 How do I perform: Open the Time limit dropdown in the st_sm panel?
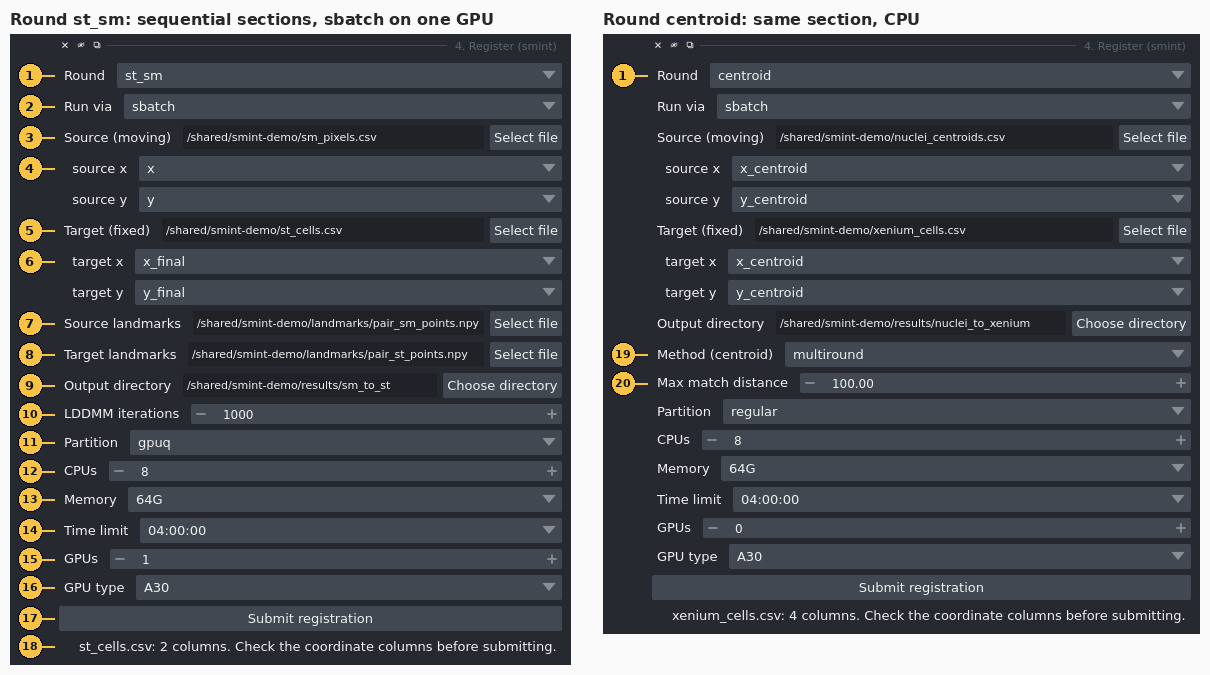[351, 530]
